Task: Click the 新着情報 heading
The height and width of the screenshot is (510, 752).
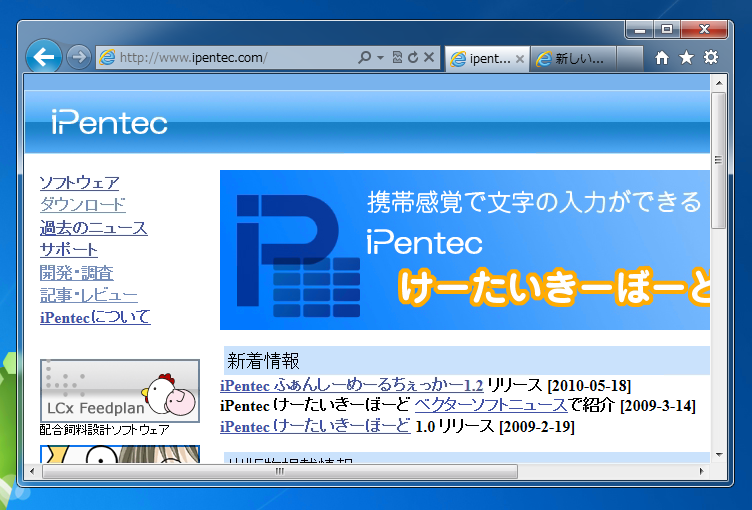Action: pyautogui.click(x=263, y=361)
